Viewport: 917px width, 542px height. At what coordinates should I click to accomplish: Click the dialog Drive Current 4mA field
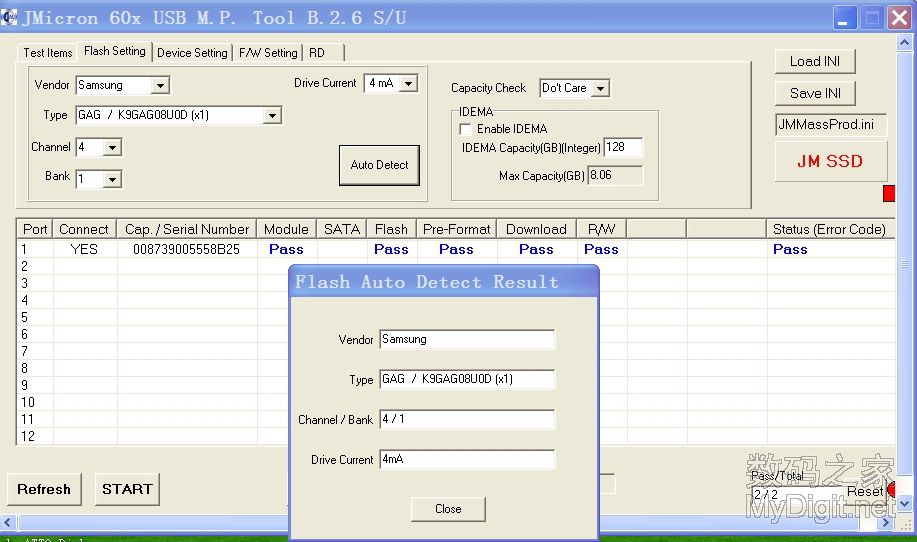(x=467, y=460)
